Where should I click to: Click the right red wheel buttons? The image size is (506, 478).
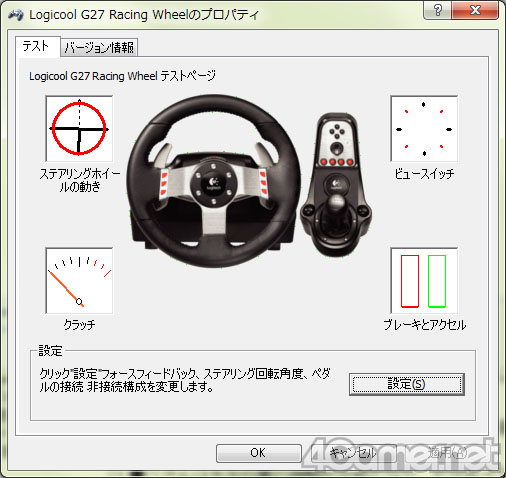(263, 182)
